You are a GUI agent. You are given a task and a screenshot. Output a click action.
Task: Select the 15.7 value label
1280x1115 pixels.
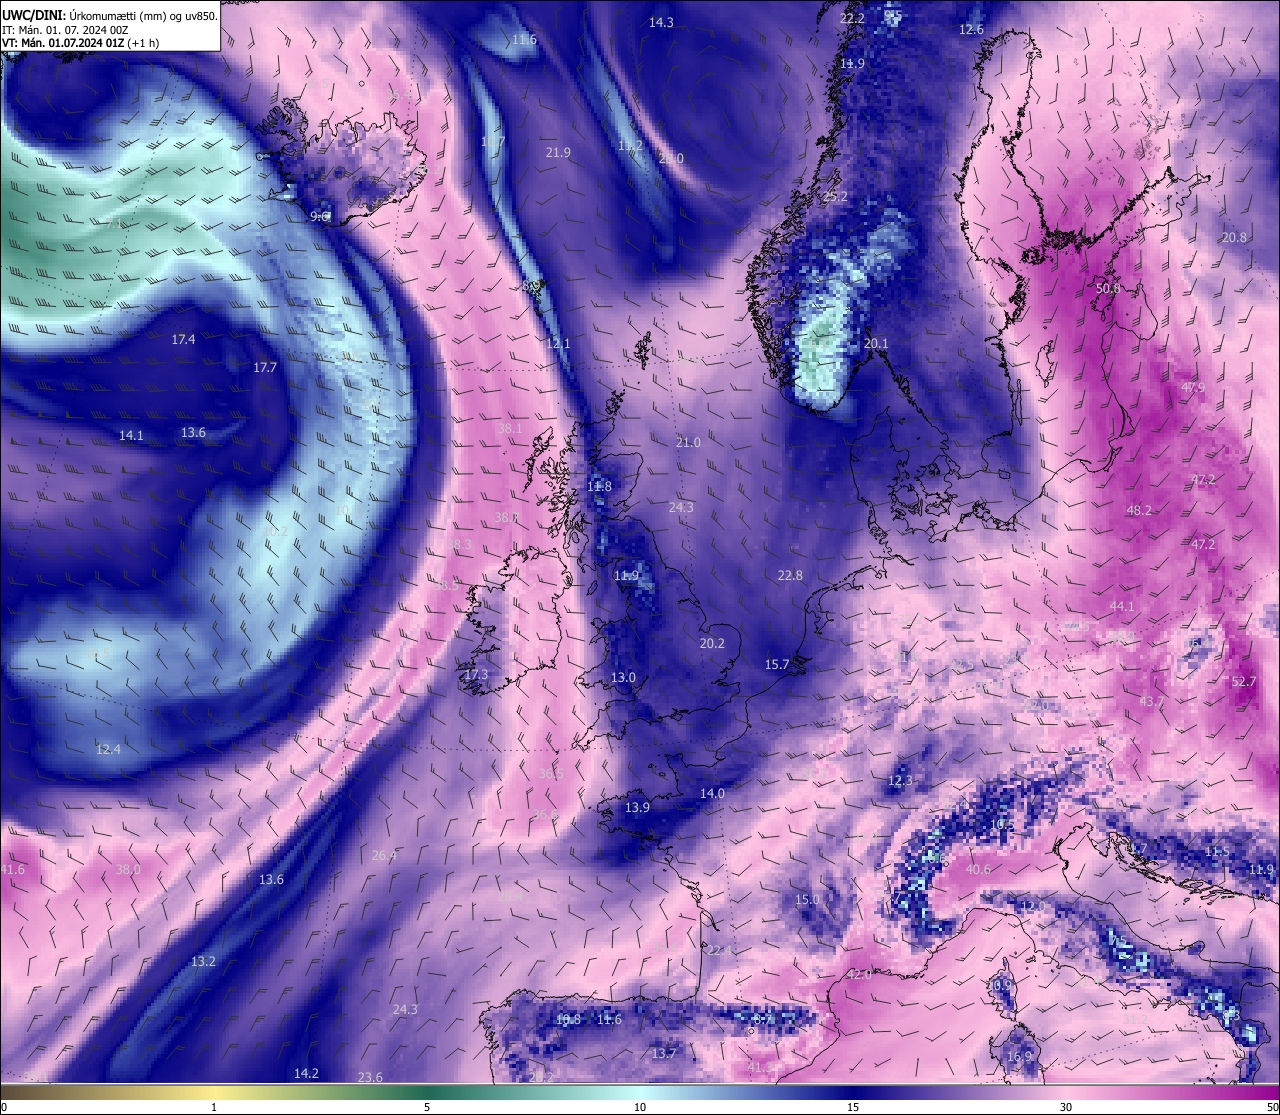pyautogui.click(x=777, y=665)
